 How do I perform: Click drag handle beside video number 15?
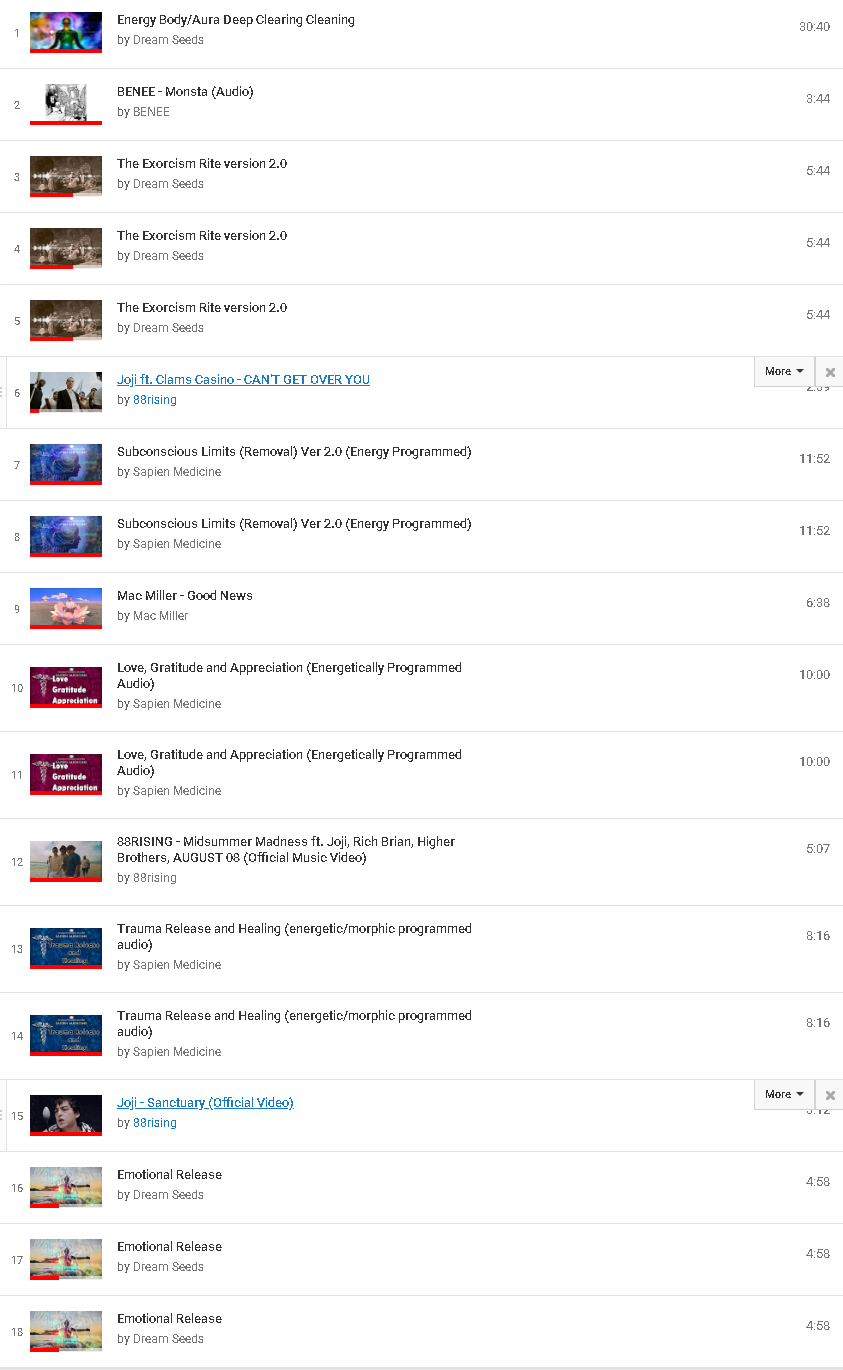3,1116
